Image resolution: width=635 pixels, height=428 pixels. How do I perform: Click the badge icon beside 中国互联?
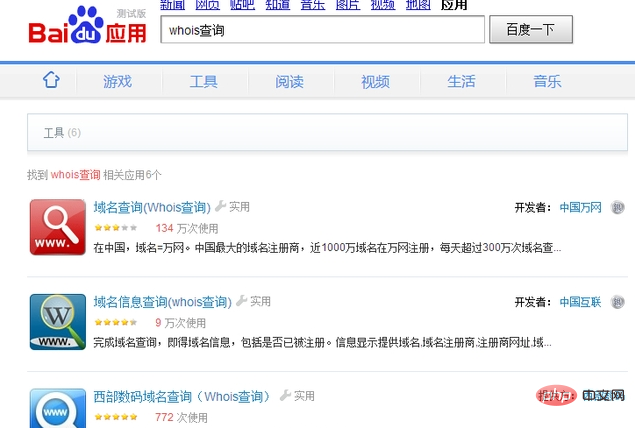point(617,302)
